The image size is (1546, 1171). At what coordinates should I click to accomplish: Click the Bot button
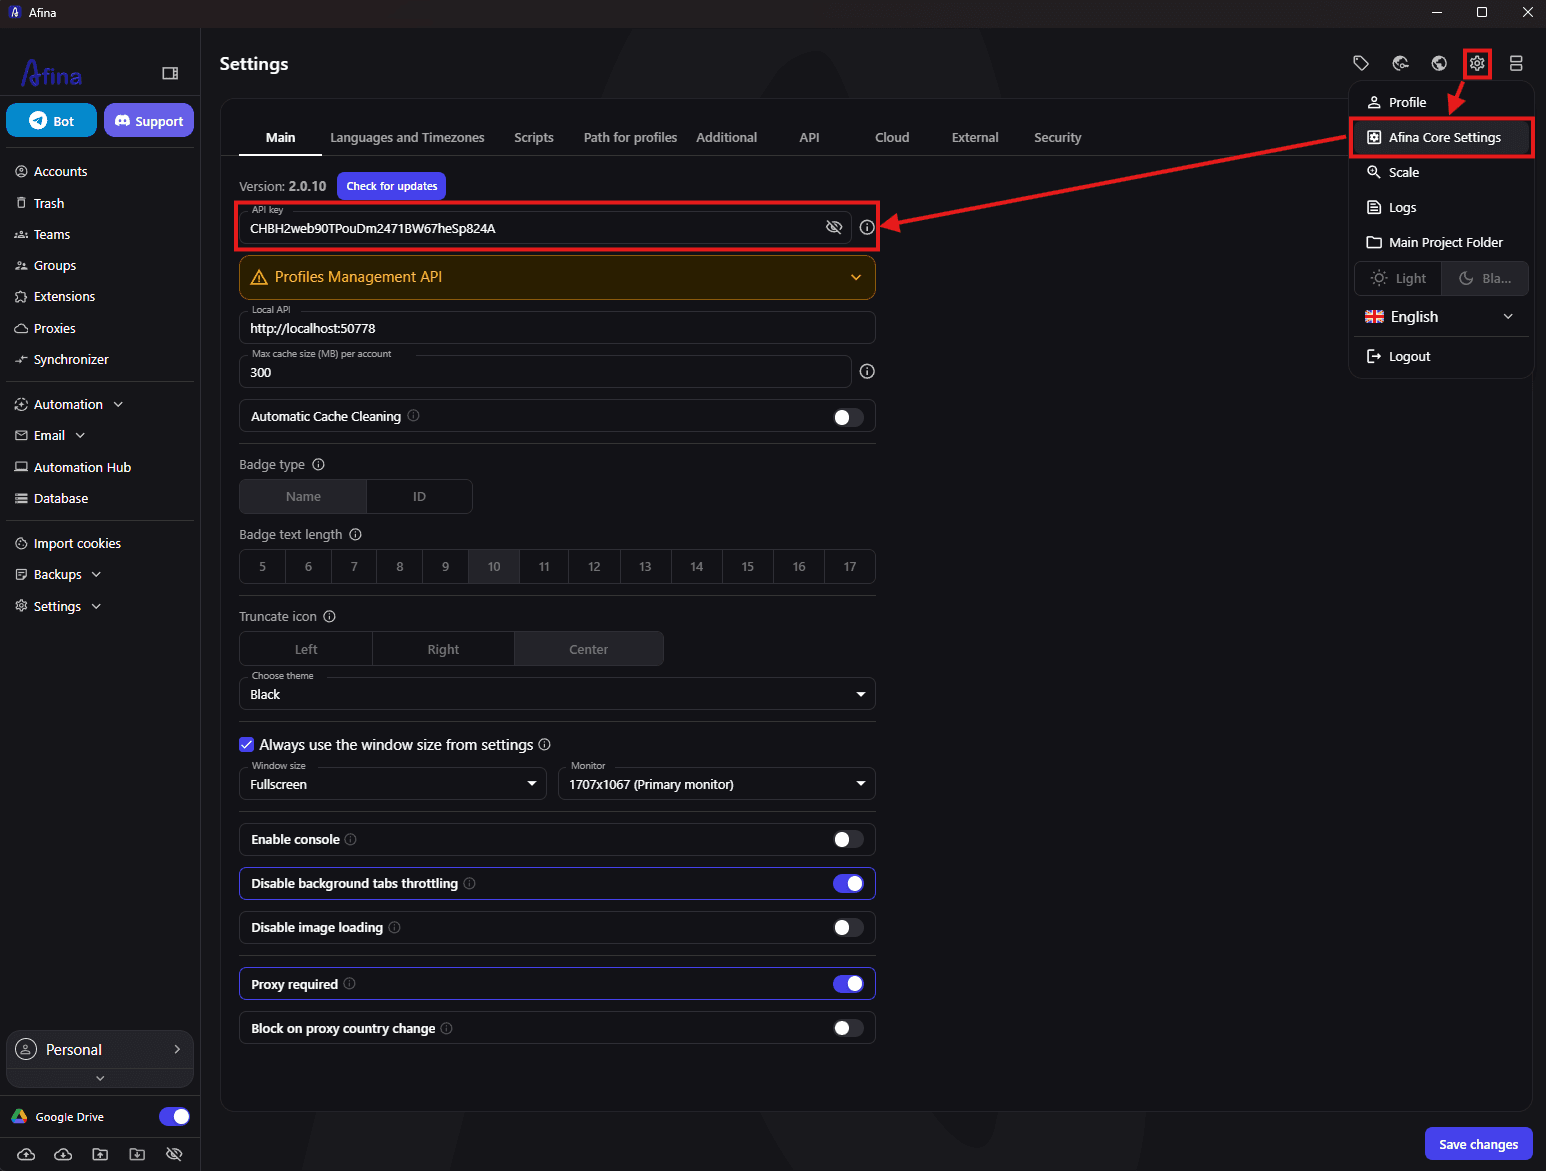point(51,120)
